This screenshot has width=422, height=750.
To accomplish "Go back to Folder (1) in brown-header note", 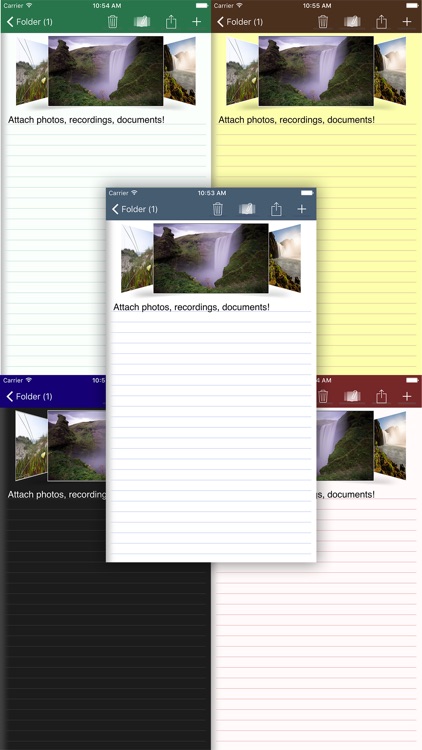I will coord(240,22).
